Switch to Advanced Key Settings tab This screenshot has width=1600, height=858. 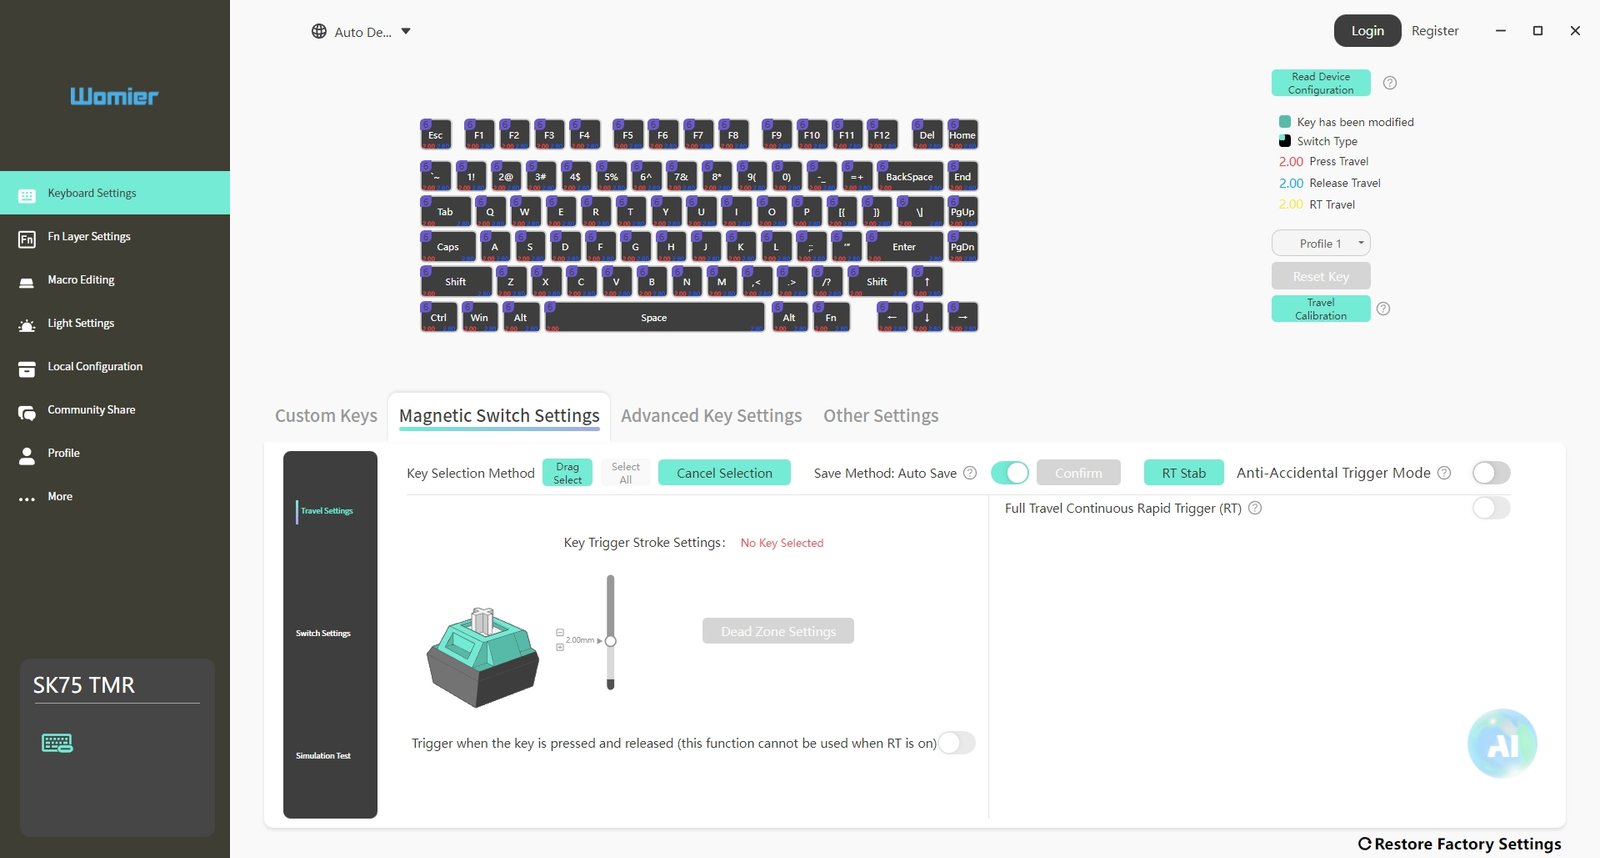pyautogui.click(x=711, y=416)
